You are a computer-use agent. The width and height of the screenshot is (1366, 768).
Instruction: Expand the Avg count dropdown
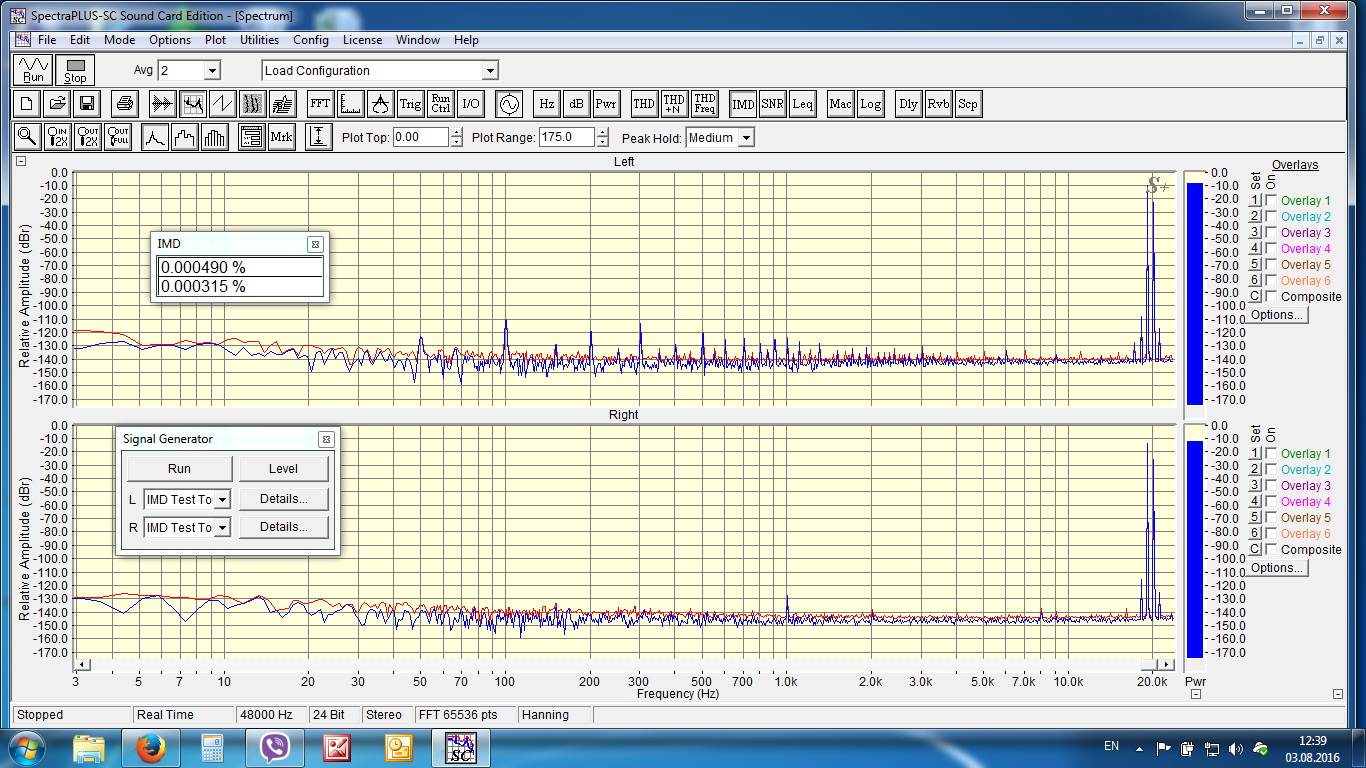click(x=211, y=71)
